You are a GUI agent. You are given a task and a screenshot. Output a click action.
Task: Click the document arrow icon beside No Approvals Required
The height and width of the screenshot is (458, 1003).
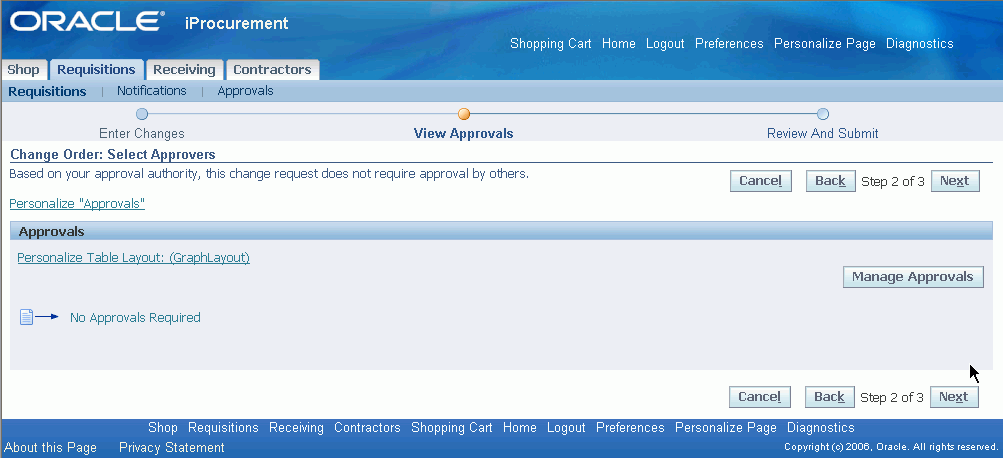point(39,317)
